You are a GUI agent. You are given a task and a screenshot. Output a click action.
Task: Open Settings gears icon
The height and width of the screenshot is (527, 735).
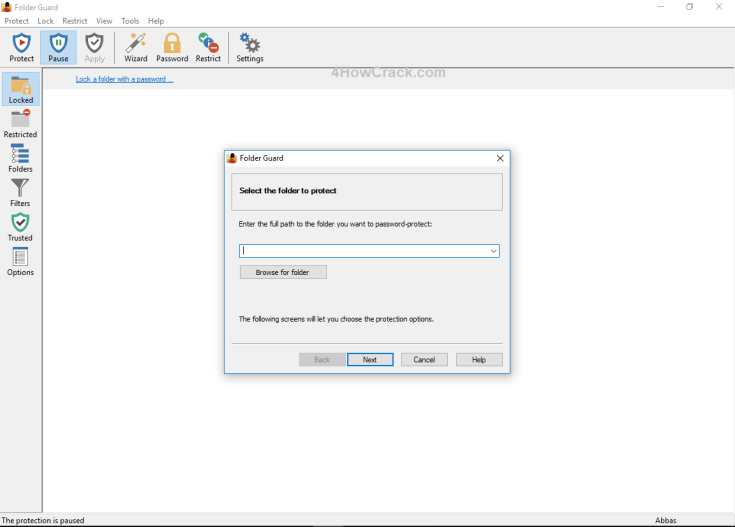[x=250, y=47]
